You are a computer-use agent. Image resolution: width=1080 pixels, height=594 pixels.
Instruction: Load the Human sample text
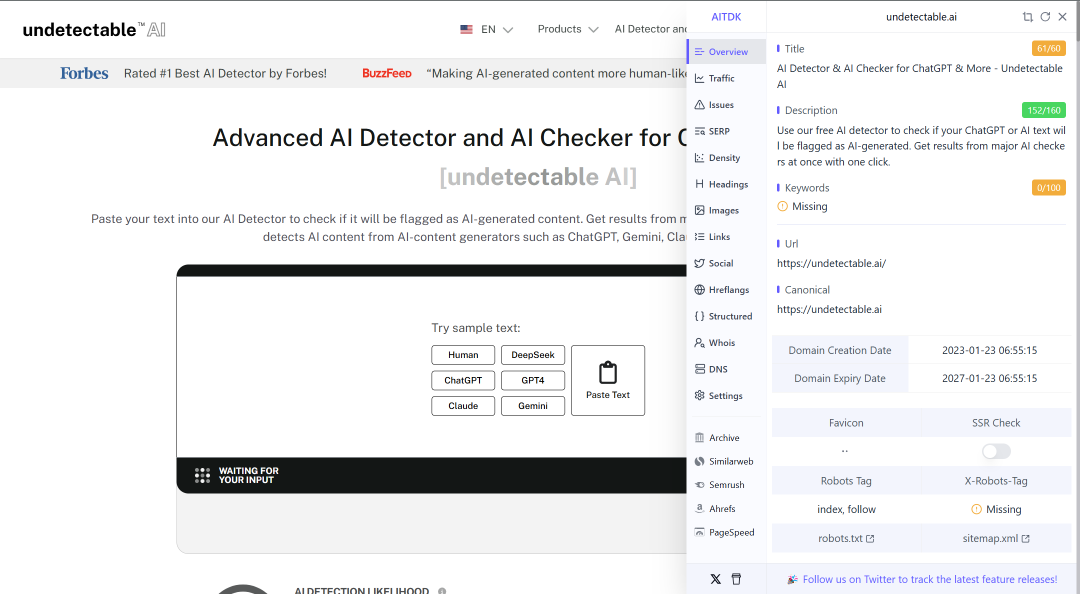coord(463,355)
